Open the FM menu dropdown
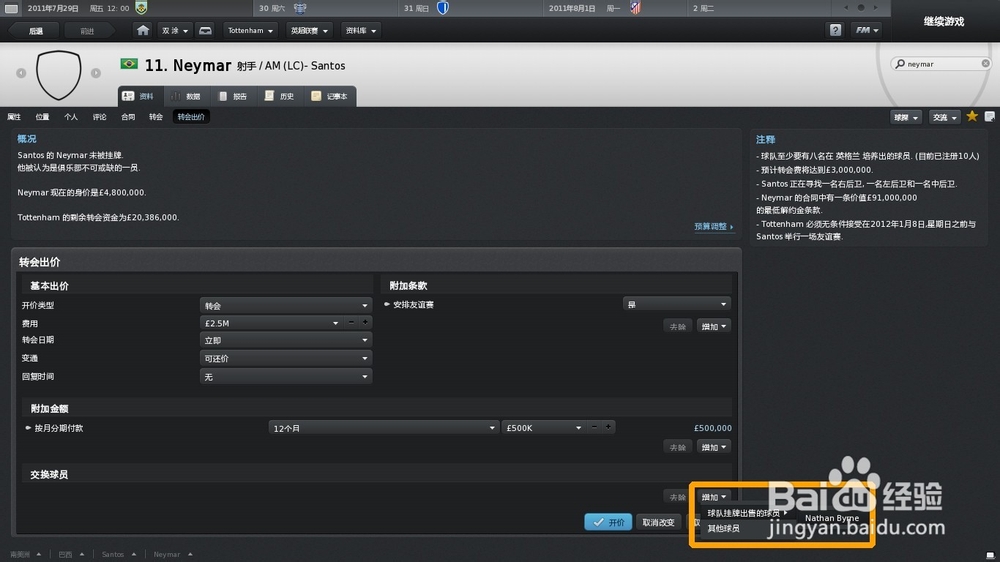This screenshot has width=1000, height=562. pyautogui.click(x=867, y=30)
